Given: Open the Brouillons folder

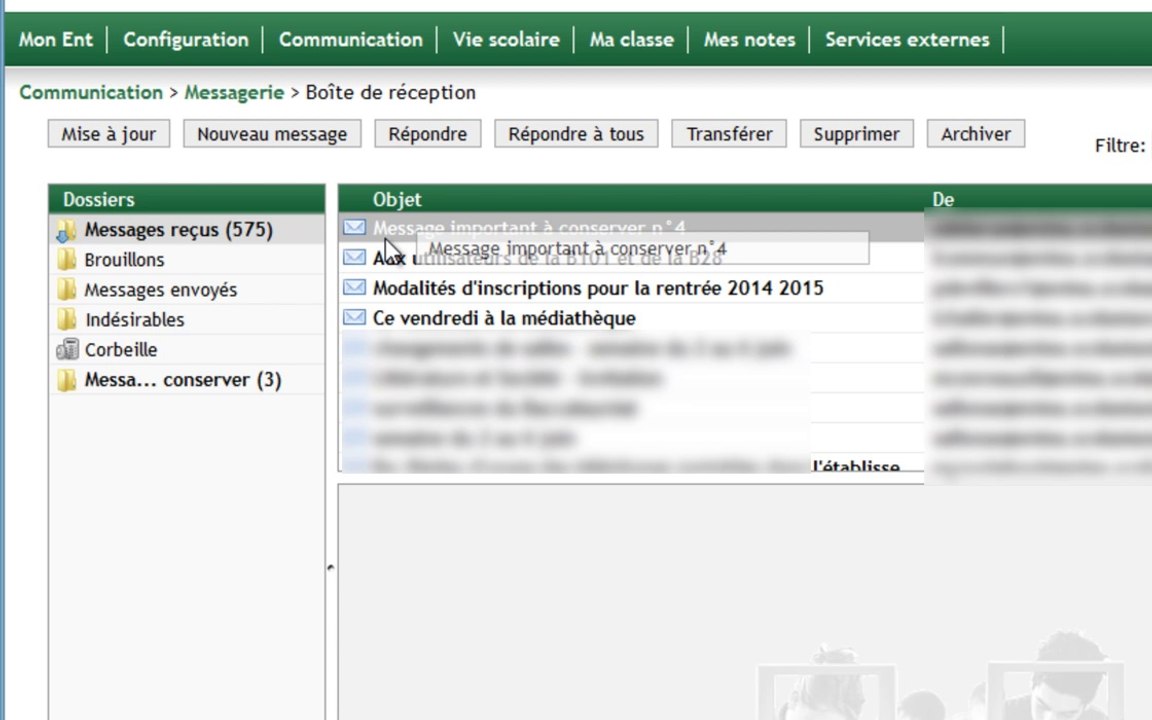Looking at the screenshot, I should pyautogui.click(x=187, y=260).
